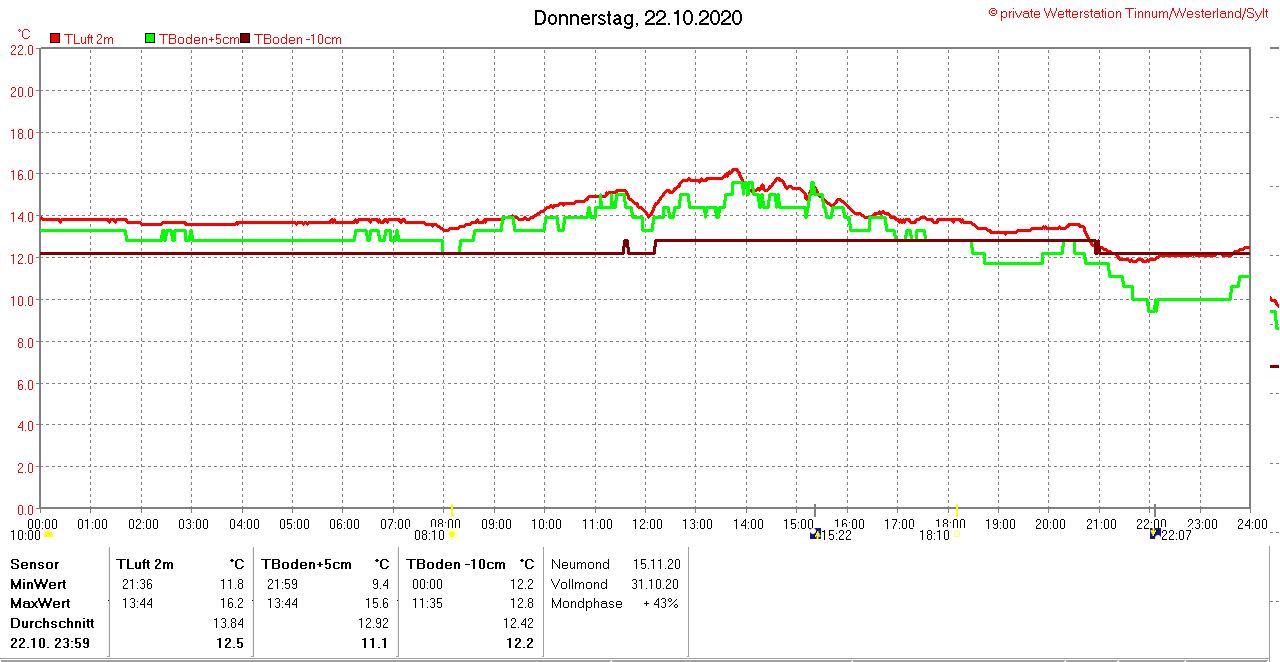Click the yellow icon beside 10:00
Image resolution: width=1280 pixels, height=662 pixels.
click(48, 535)
